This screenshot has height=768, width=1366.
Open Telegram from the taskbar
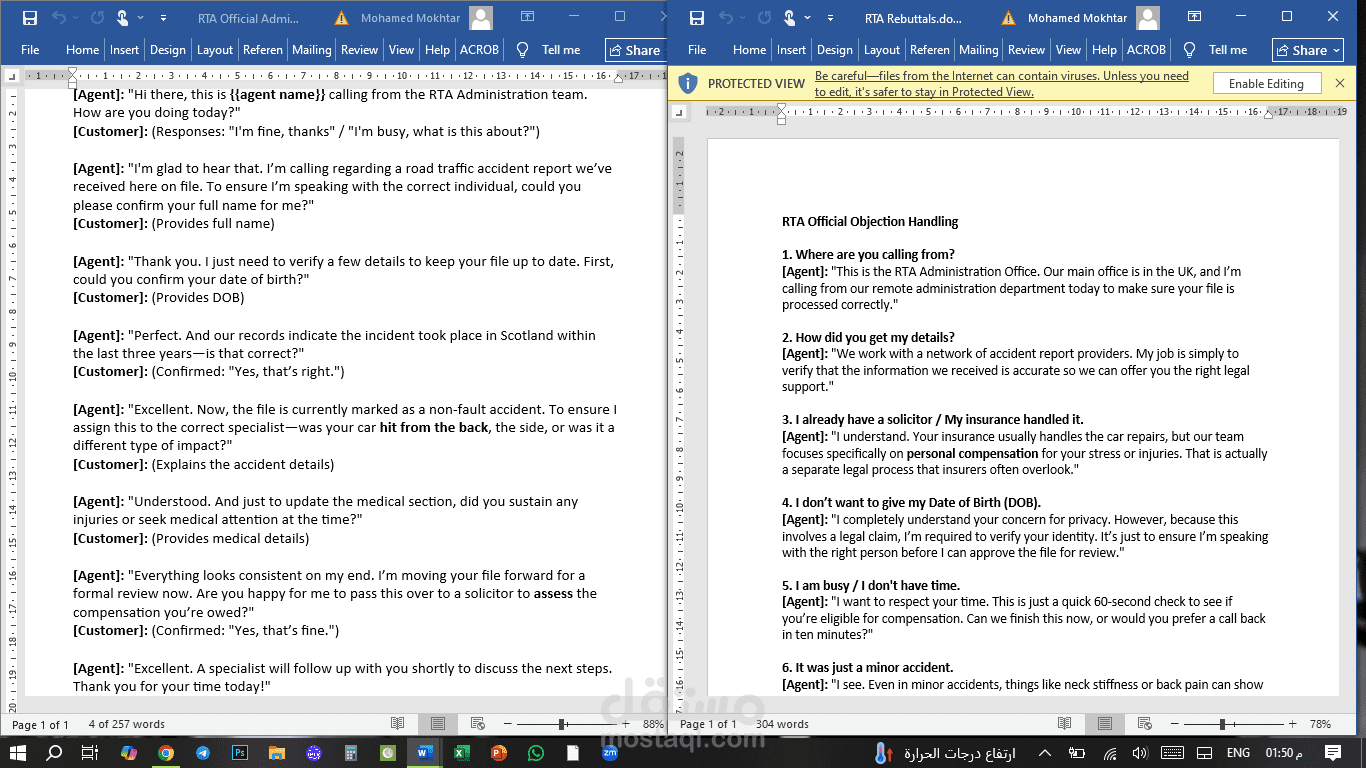(203, 753)
